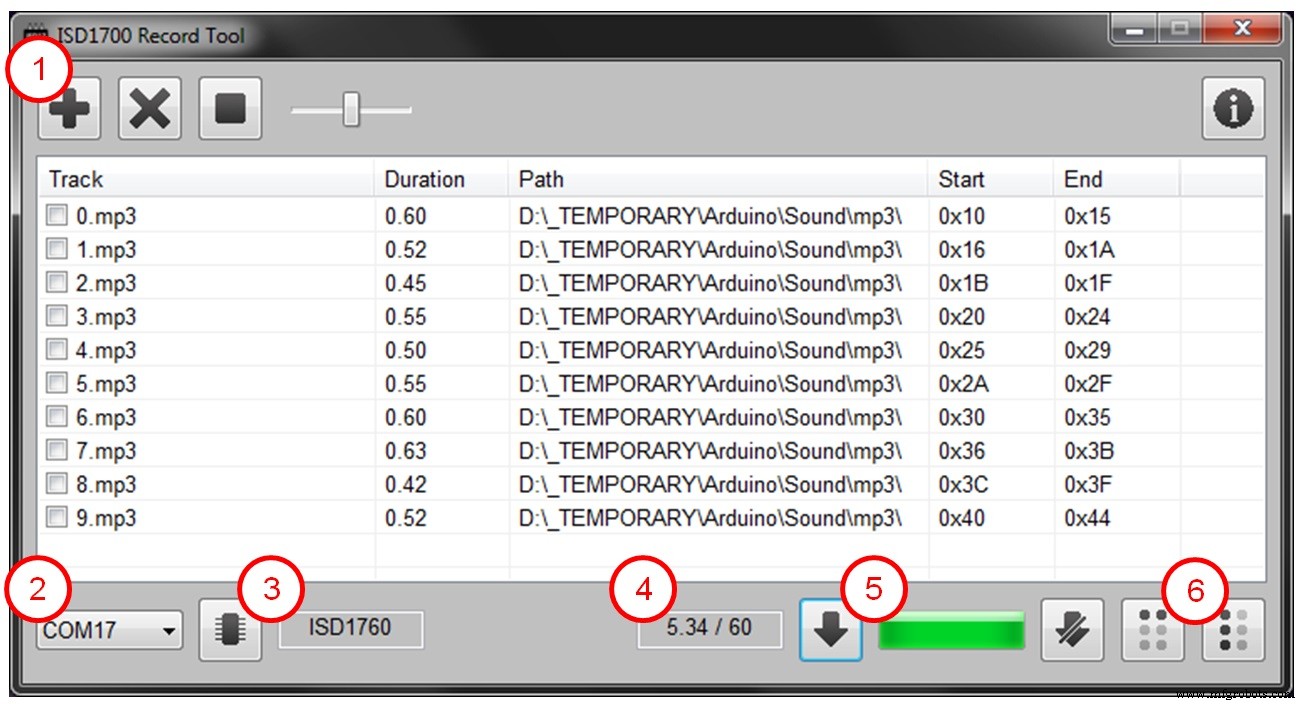Stop audio playback
The height and width of the screenshot is (704, 1305).
click(x=230, y=108)
